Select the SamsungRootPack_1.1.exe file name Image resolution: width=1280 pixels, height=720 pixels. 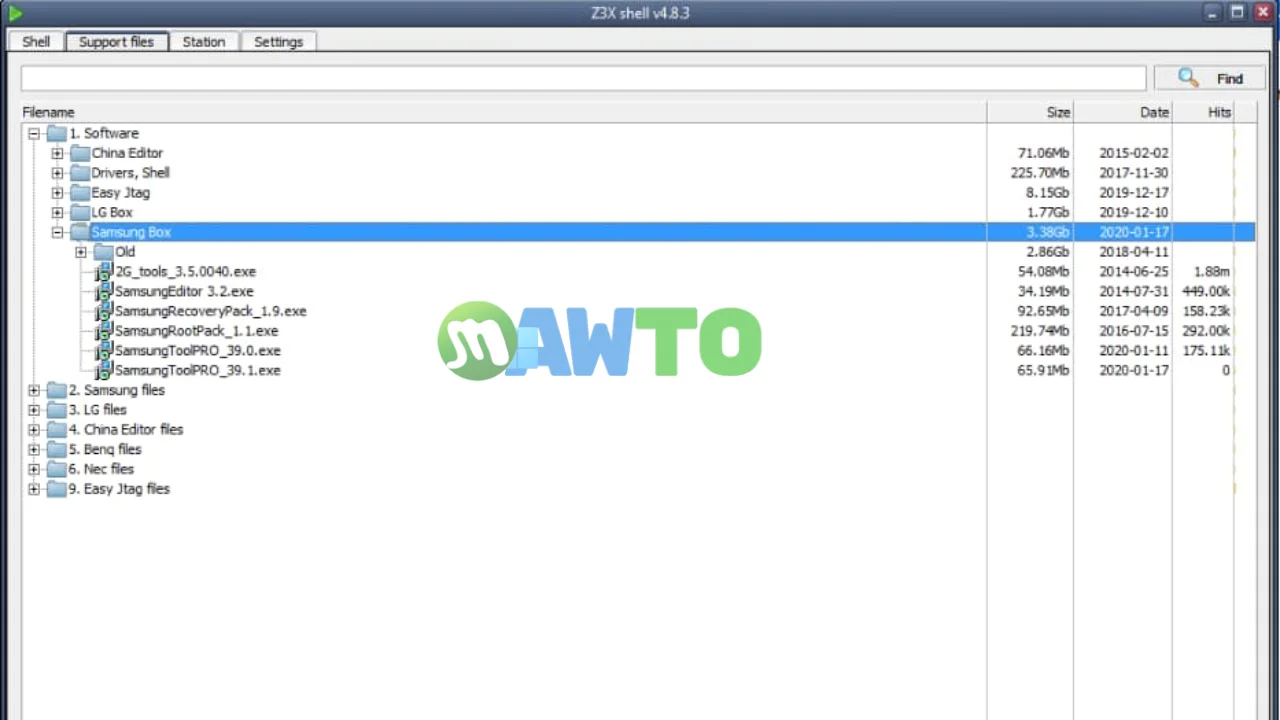tap(197, 331)
